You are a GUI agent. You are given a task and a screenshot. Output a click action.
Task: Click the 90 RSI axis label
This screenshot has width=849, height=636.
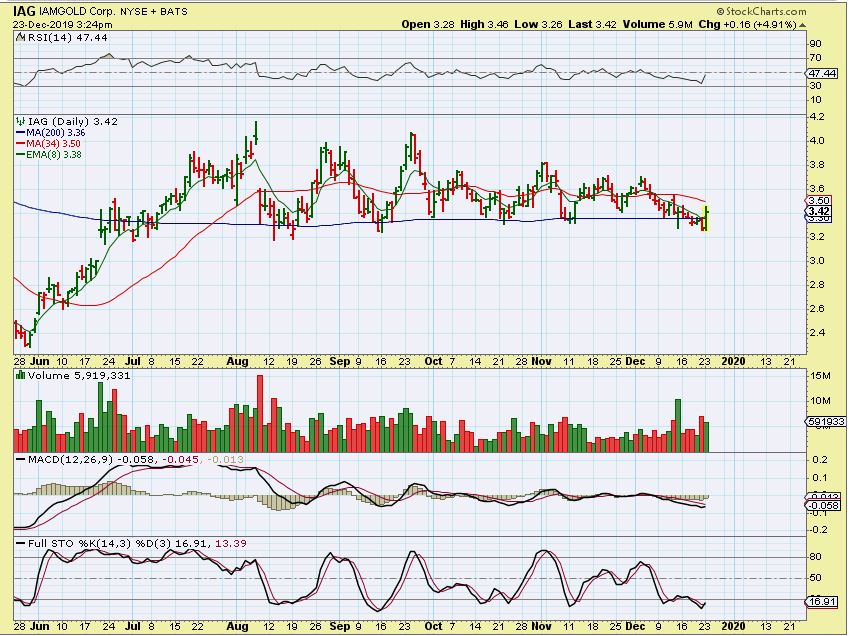click(x=816, y=44)
